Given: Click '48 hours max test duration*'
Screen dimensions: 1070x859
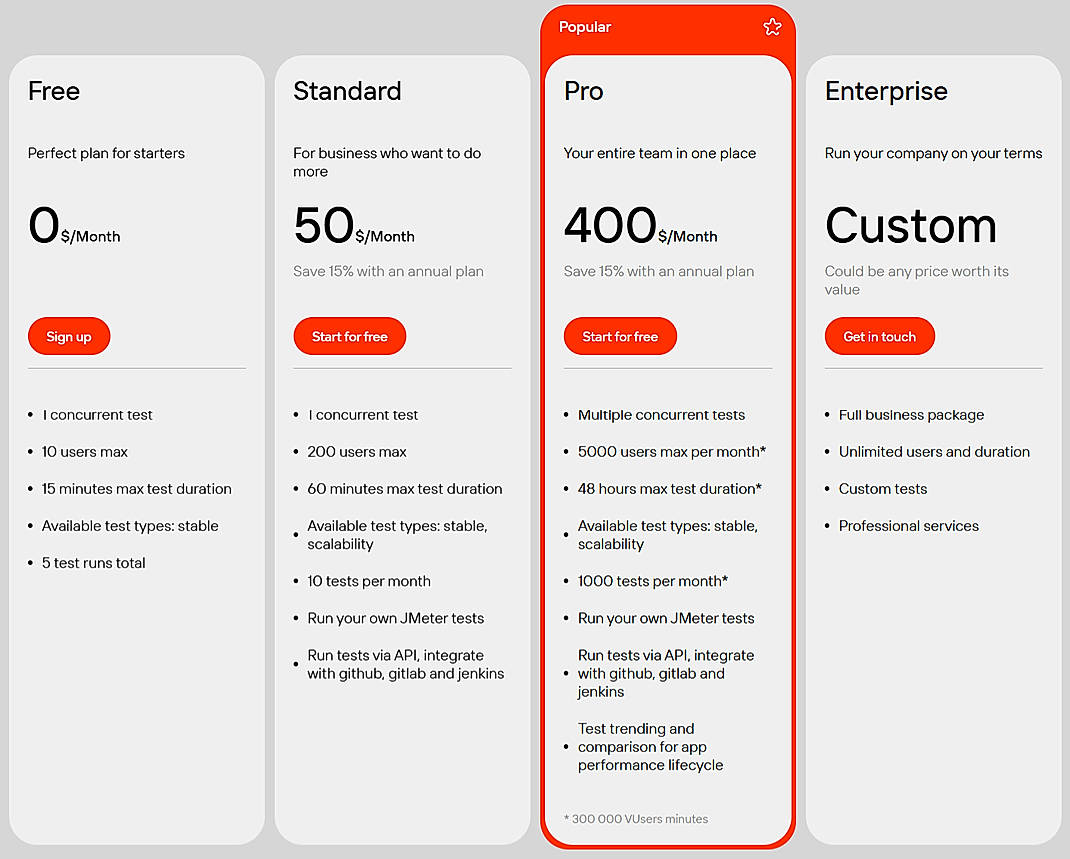Looking at the screenshot, I should (x=669, y=489).
